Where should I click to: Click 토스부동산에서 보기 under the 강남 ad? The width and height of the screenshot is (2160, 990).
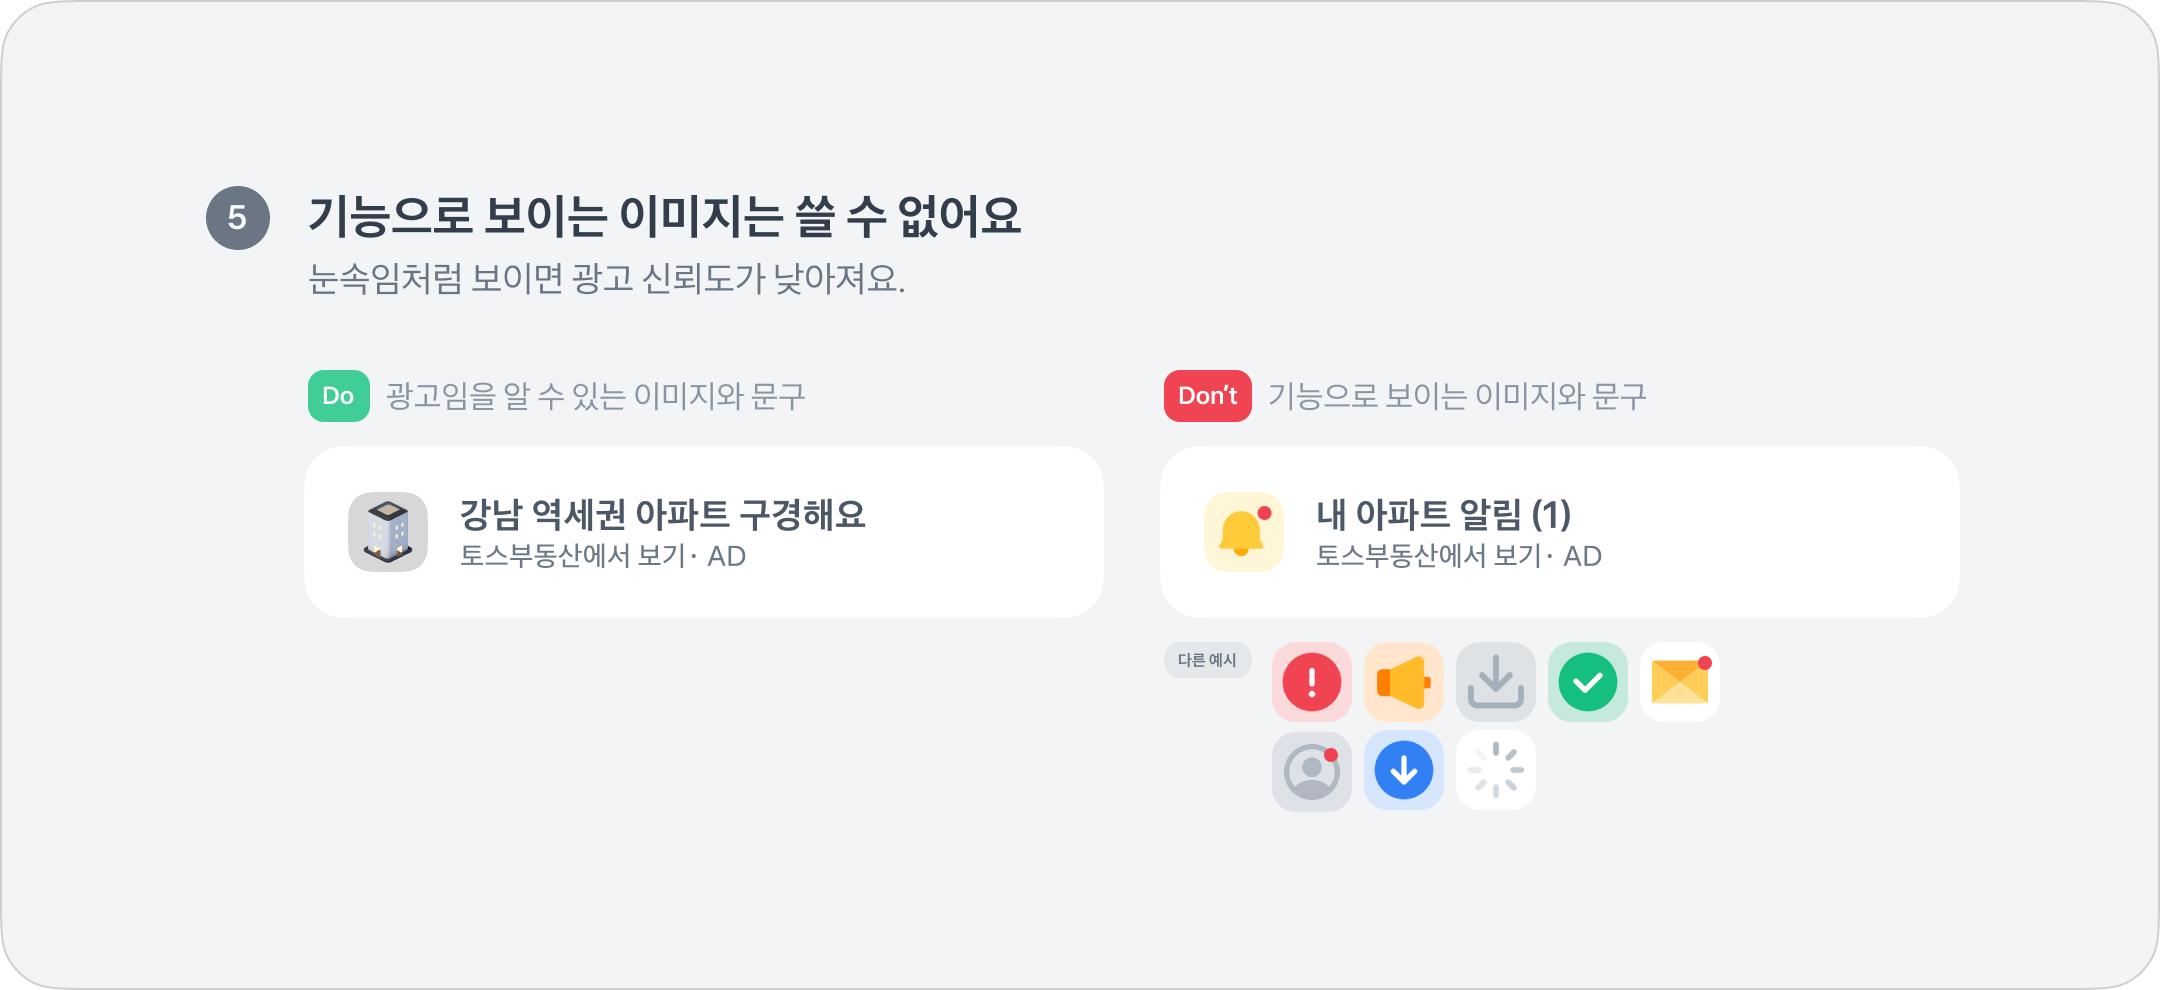[x=572, y=556]
